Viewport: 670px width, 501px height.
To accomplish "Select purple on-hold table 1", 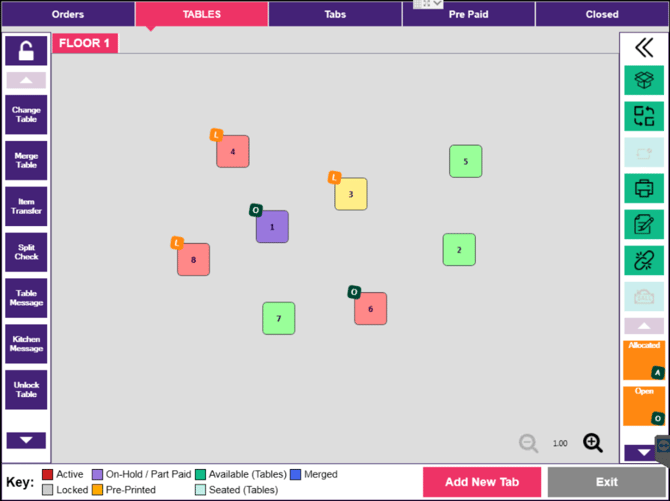I will [x=272, y=227].
